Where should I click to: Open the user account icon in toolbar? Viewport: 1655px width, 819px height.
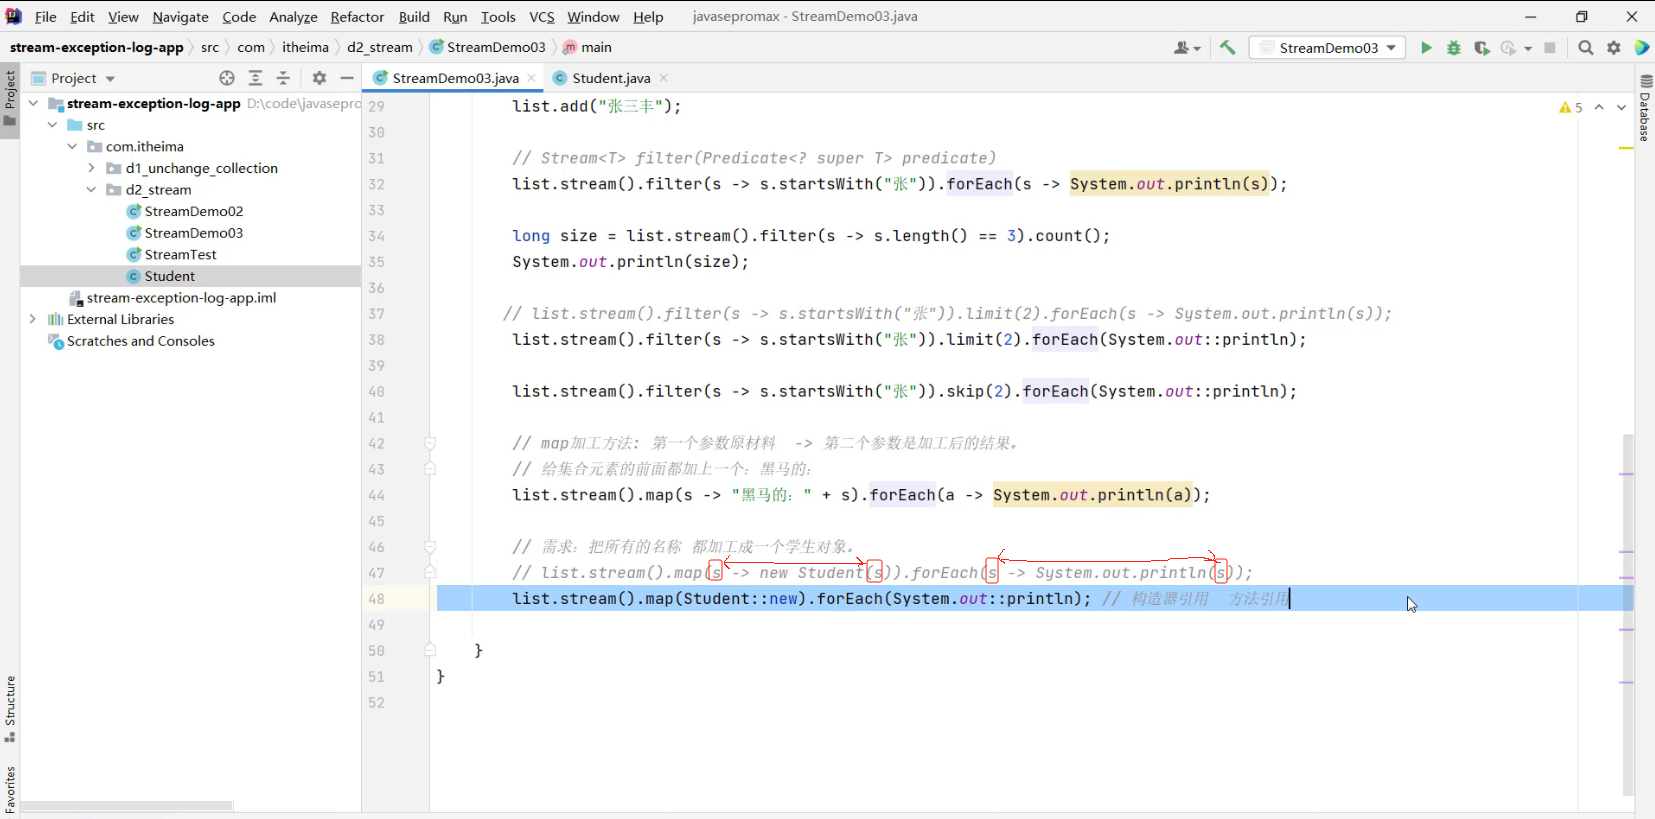coord(1187,47)
